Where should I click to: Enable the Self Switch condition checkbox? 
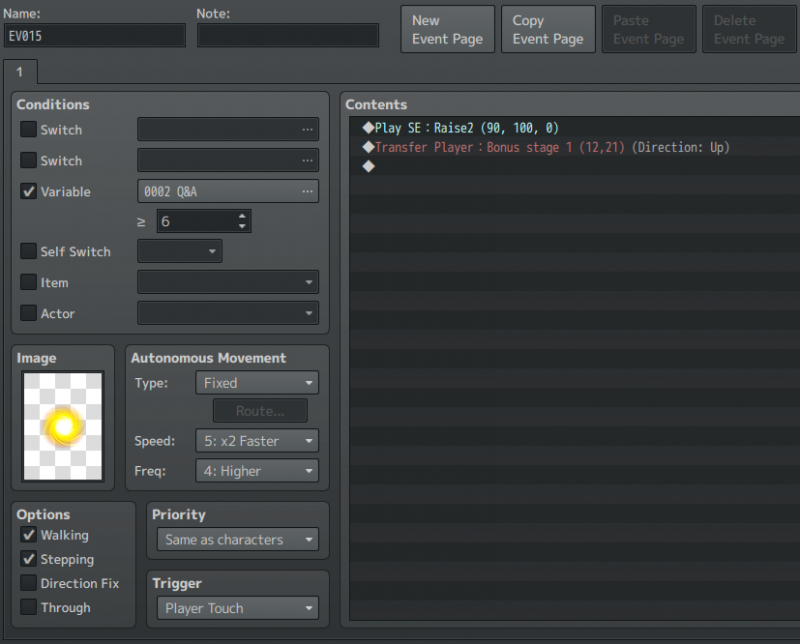[x=29, y=251]
